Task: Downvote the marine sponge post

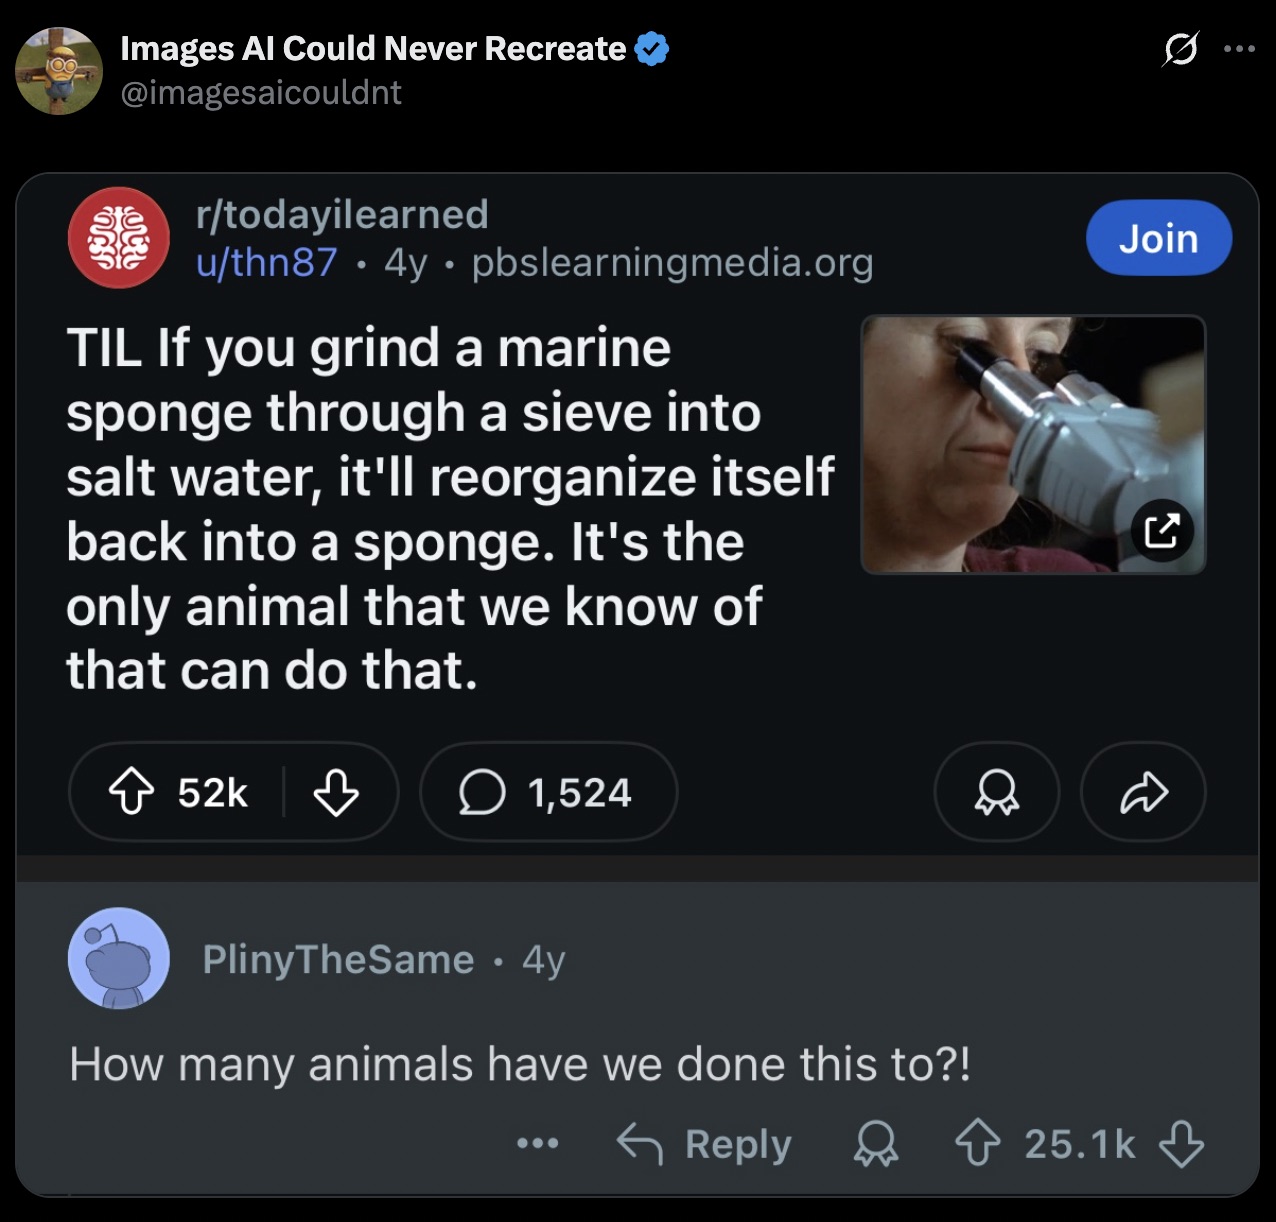Action: (x=336, y=793)
